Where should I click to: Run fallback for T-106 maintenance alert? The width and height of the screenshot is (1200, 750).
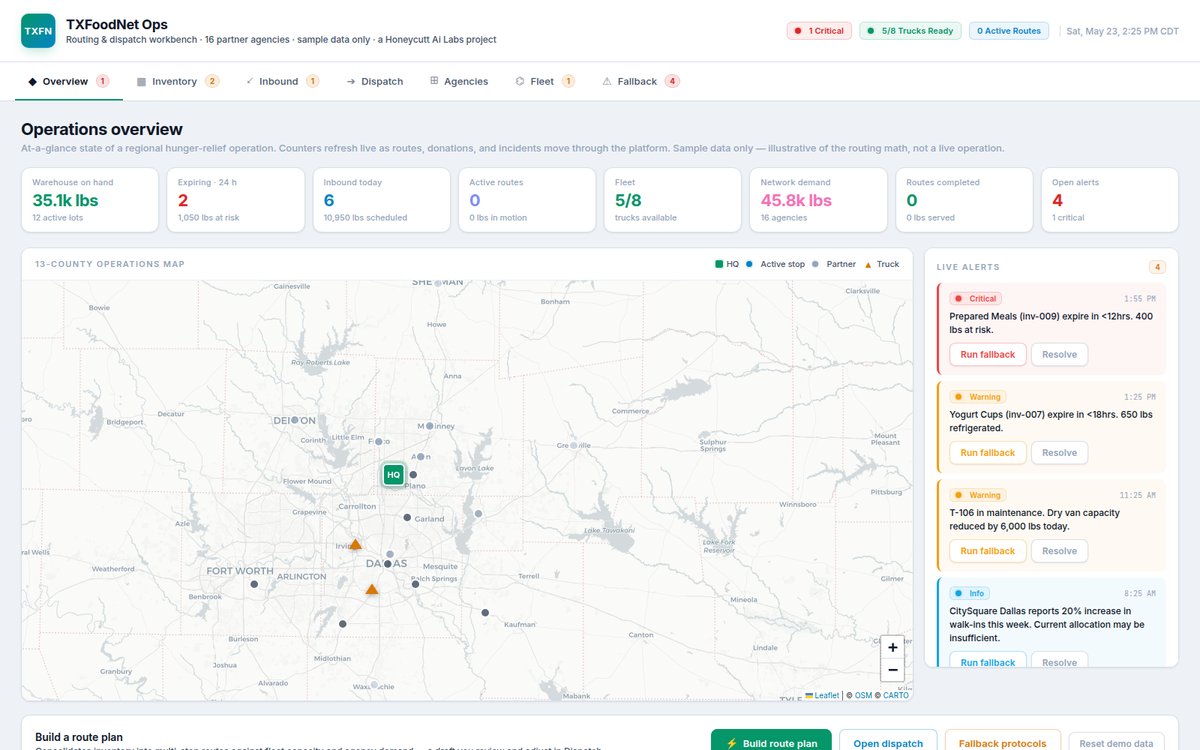point(988,551)
